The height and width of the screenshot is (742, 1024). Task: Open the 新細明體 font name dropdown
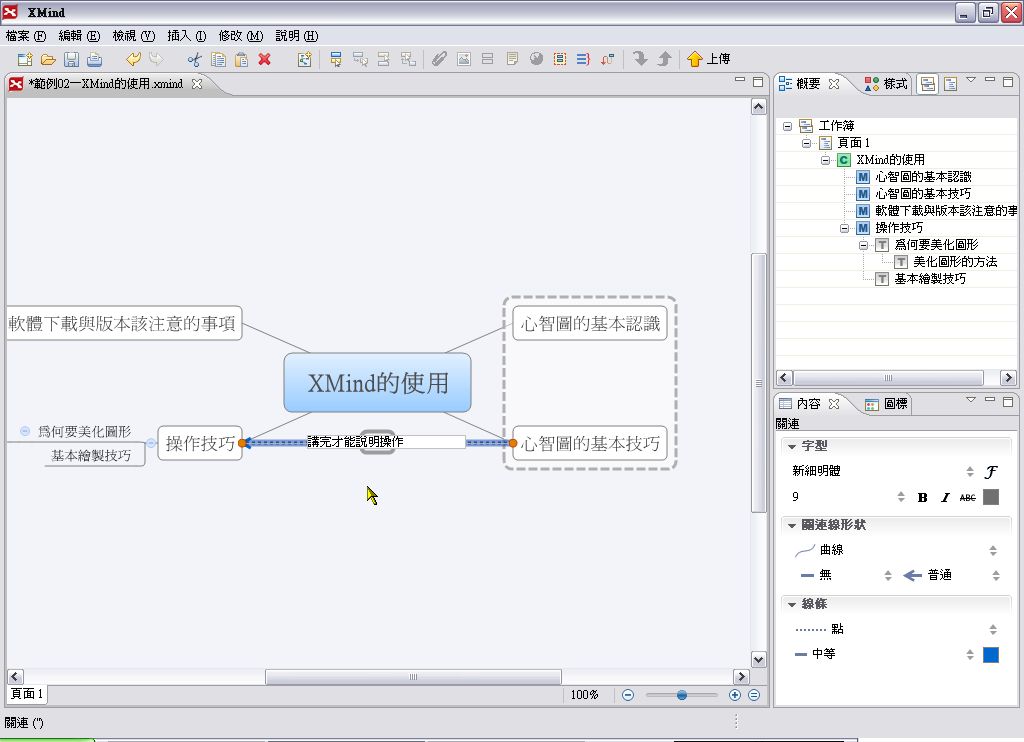tap(970, 472)
